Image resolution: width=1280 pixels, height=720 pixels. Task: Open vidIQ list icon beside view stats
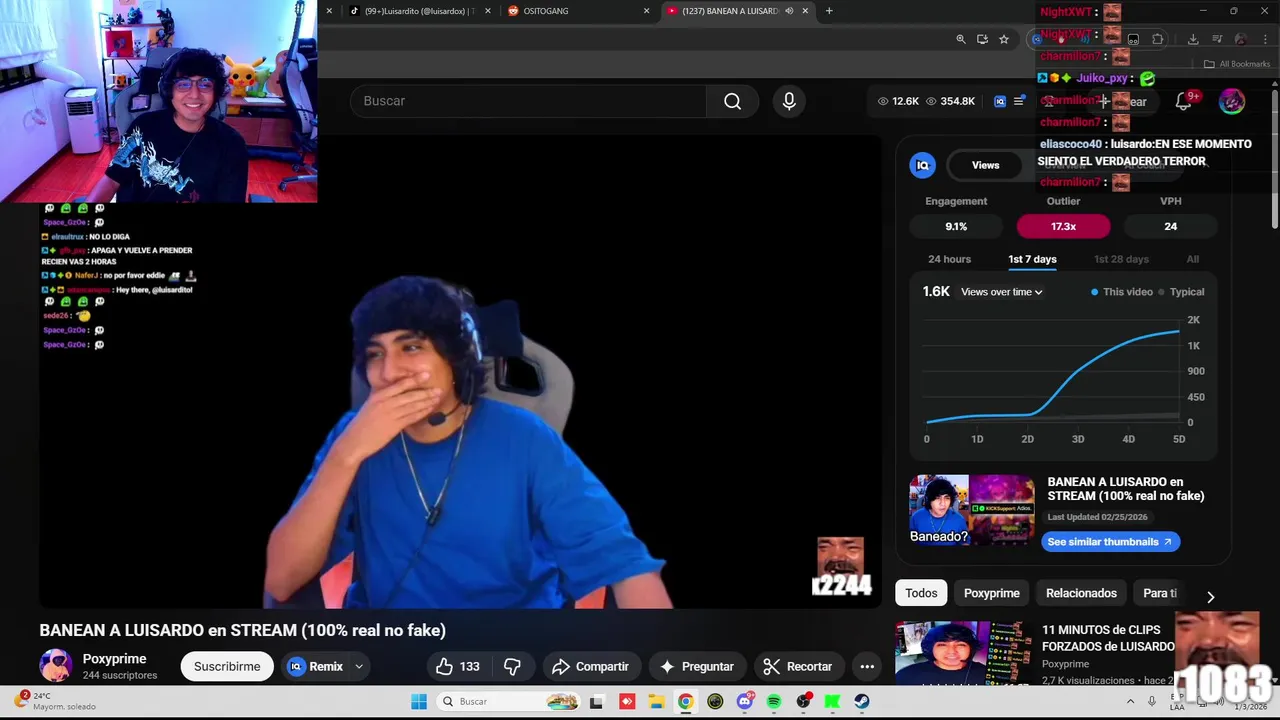pos(1019,101)
